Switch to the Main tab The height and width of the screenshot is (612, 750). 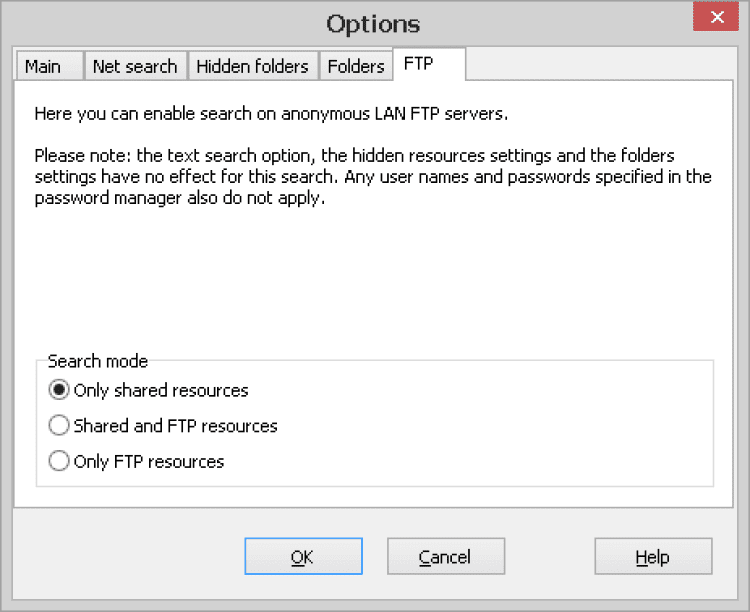pos(43,67)
